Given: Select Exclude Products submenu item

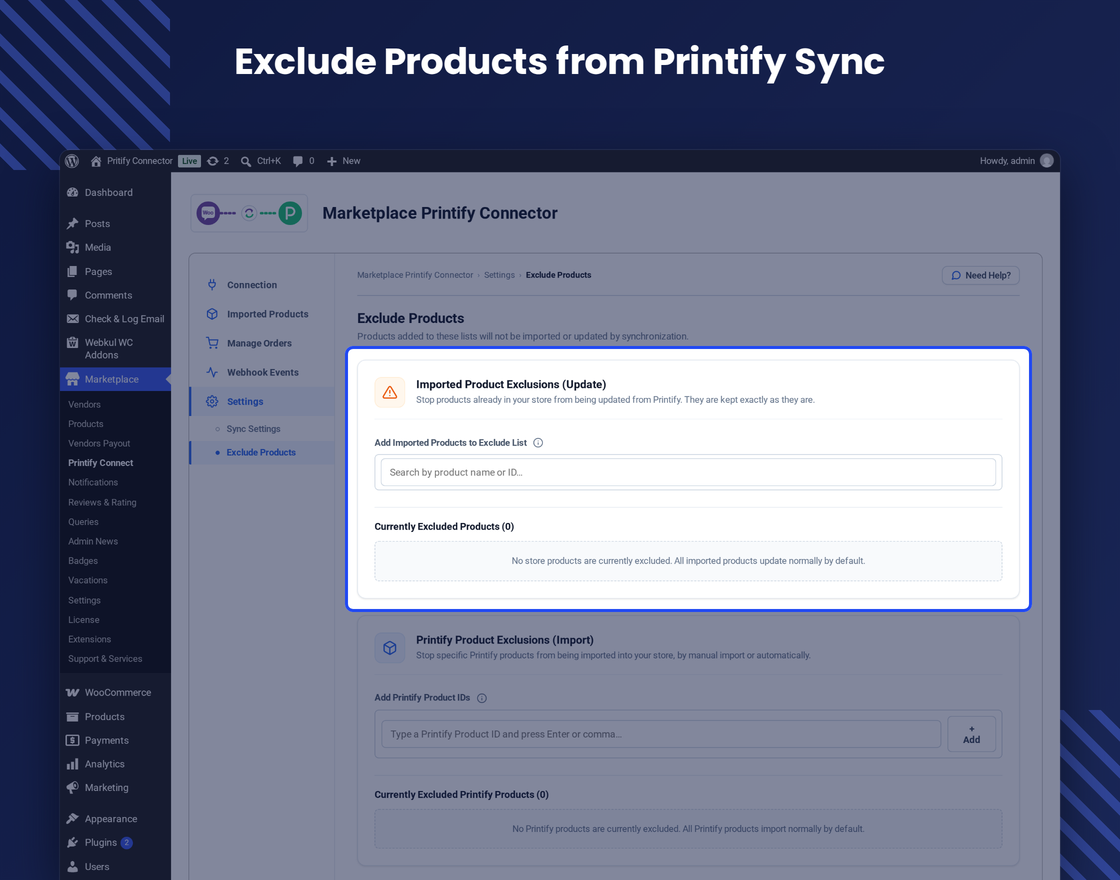Looking at the screenshot, I should tap(261, 452).
